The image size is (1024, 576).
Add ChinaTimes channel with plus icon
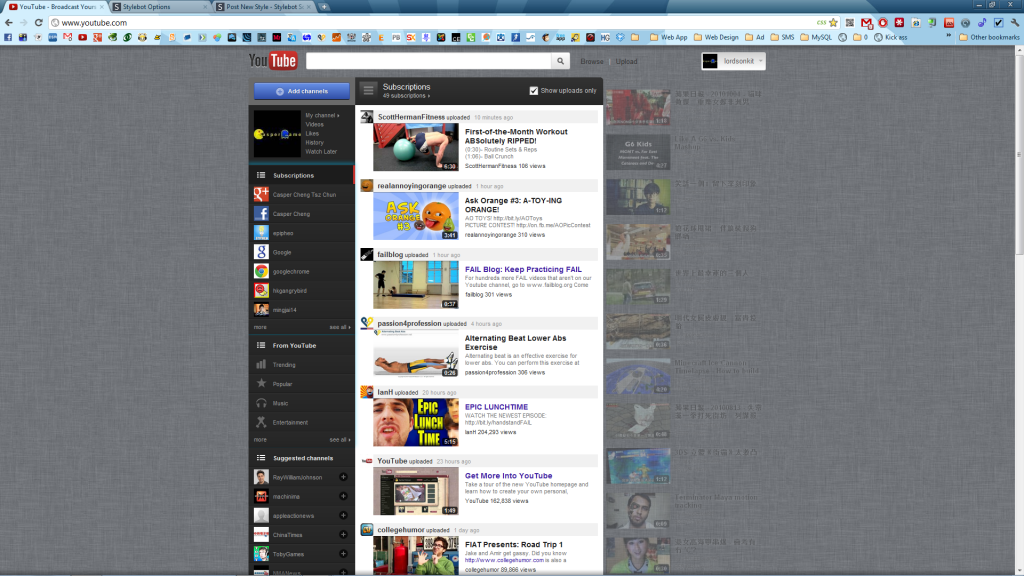[343, 534]
